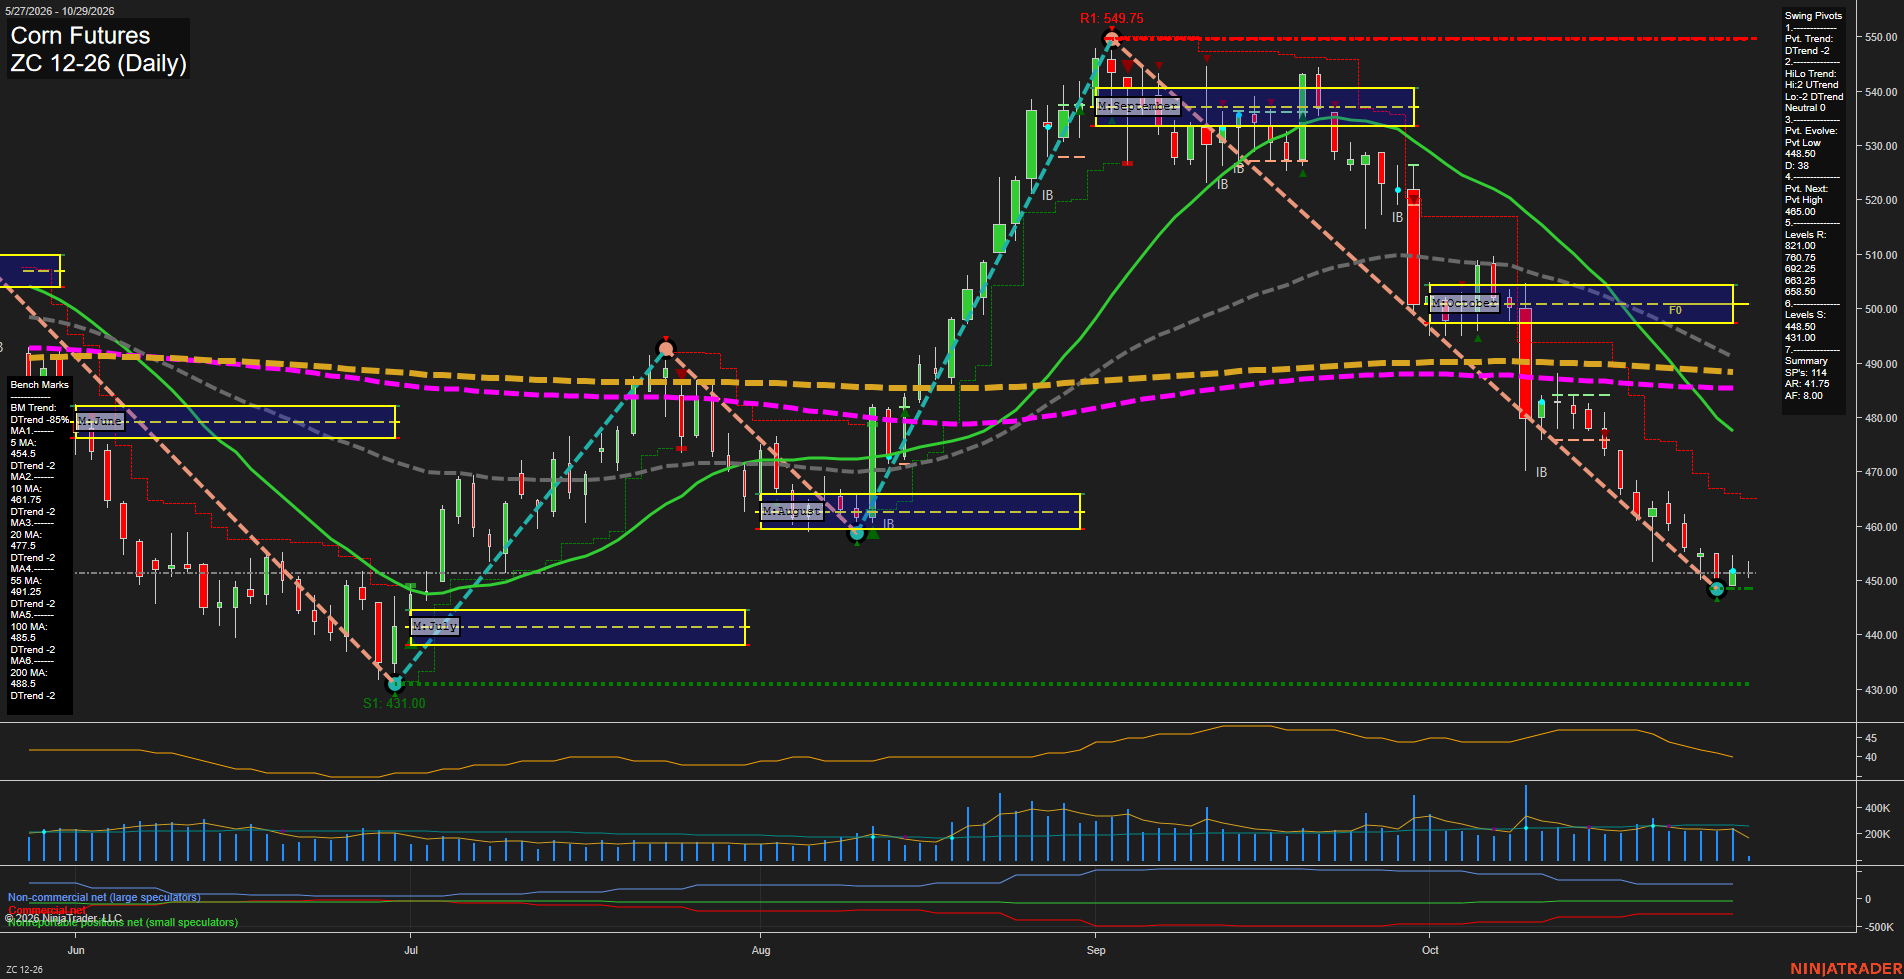The width and height of the screenshot is (1904, 979).
Task: Select the M:August monthly range label
Action: [792, 511]
